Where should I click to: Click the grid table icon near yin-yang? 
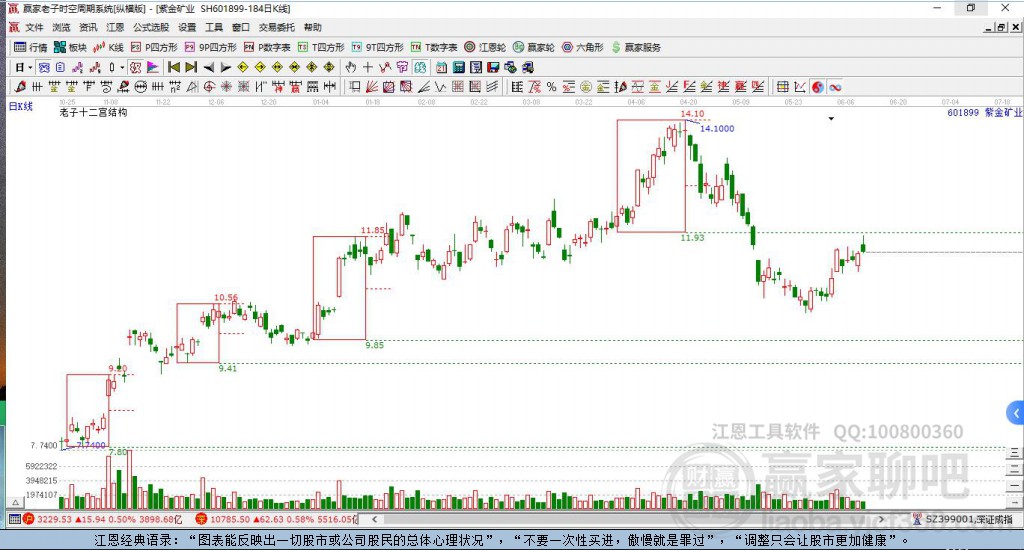click(x=783, y=87)
